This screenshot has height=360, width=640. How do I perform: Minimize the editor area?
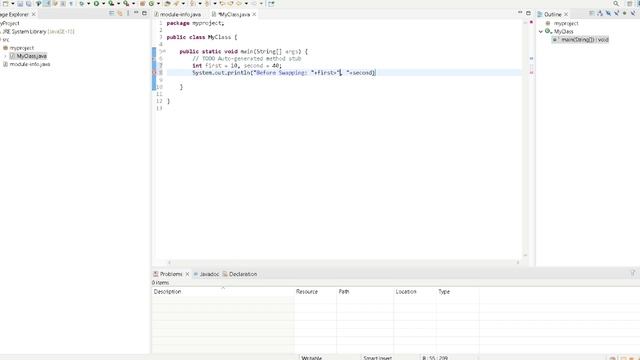click(x=520, y=13)
